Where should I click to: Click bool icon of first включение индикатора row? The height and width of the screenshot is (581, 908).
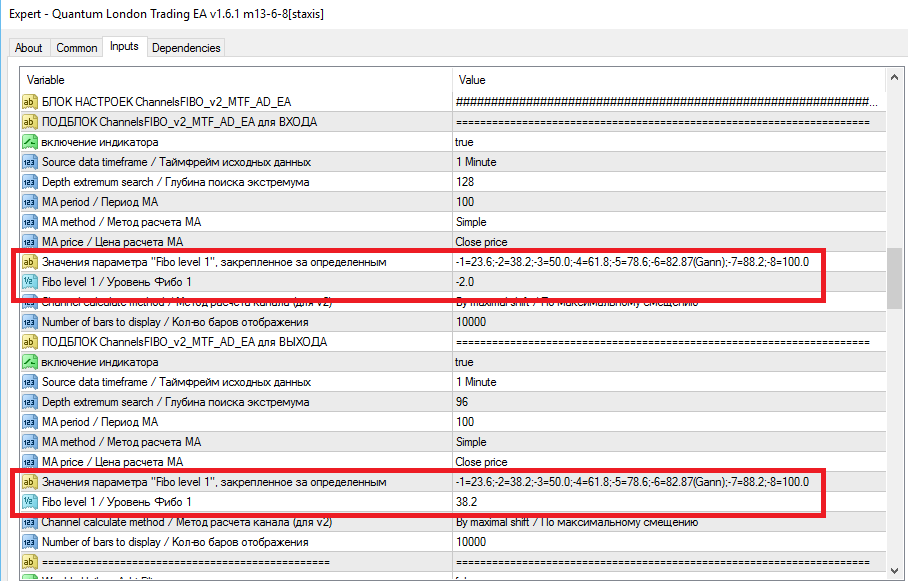click(x=30, y=142)
